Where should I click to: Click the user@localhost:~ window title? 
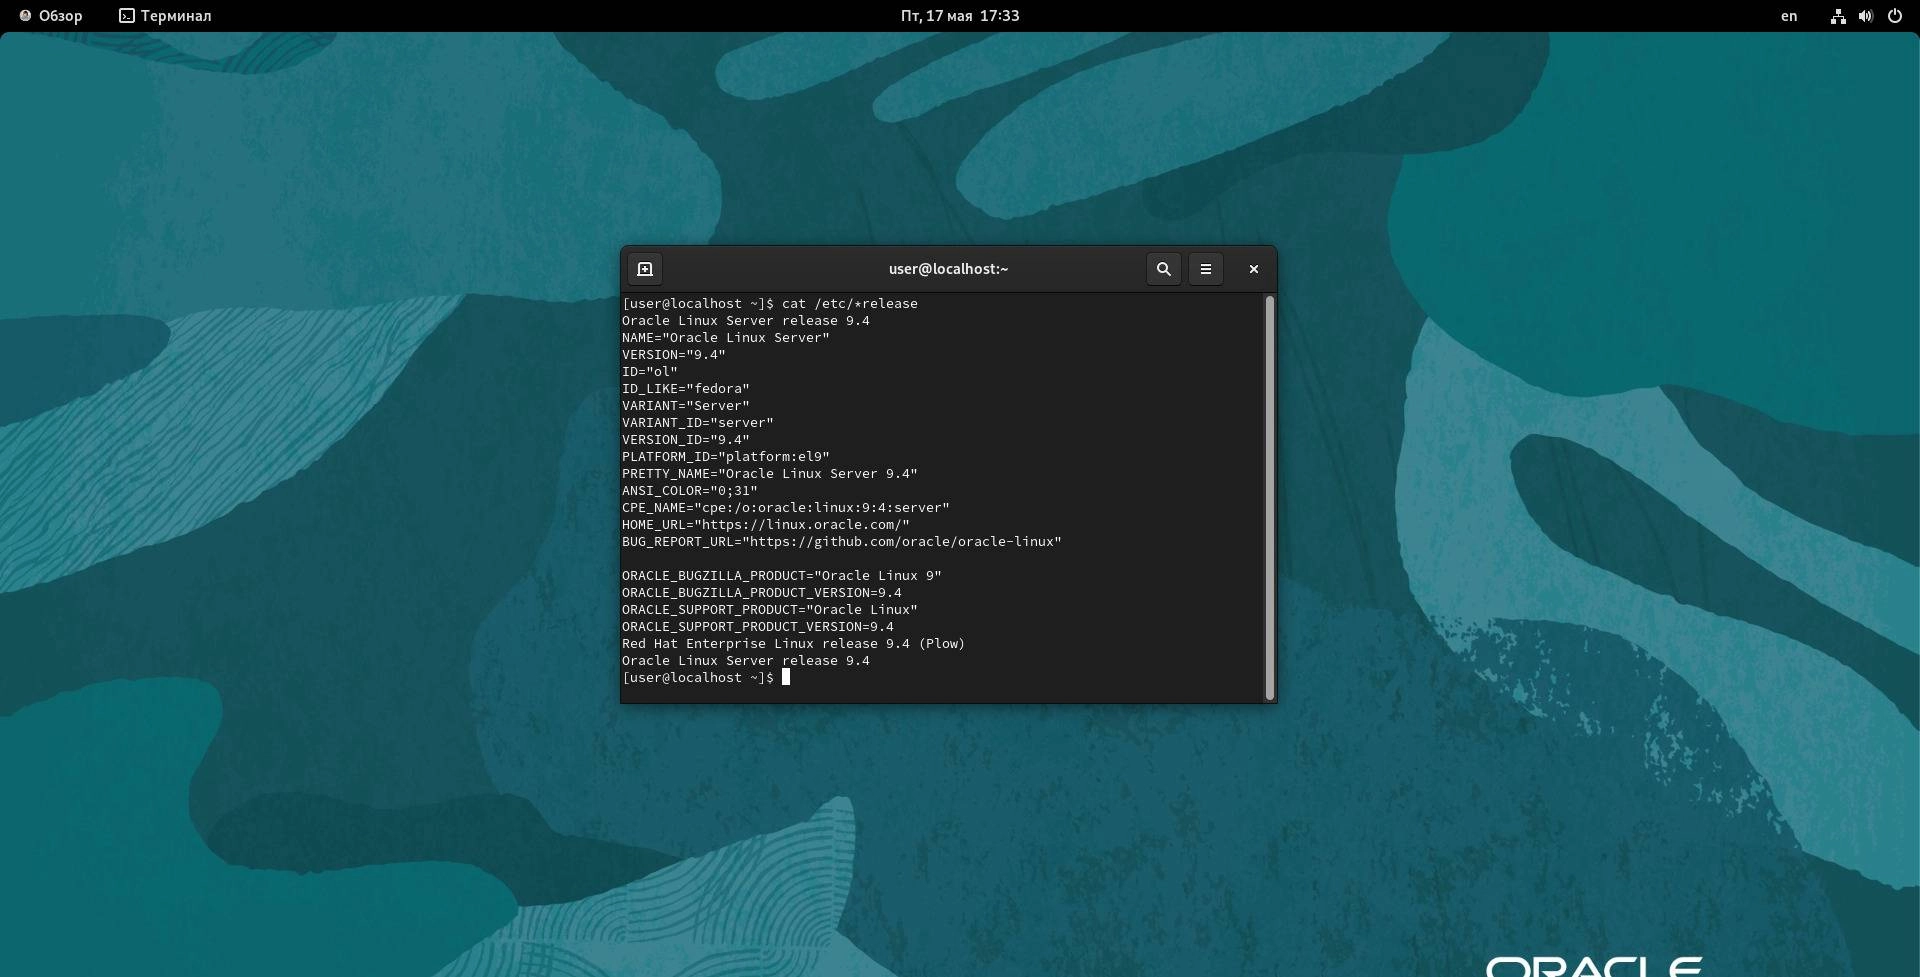tap(948, 269)
